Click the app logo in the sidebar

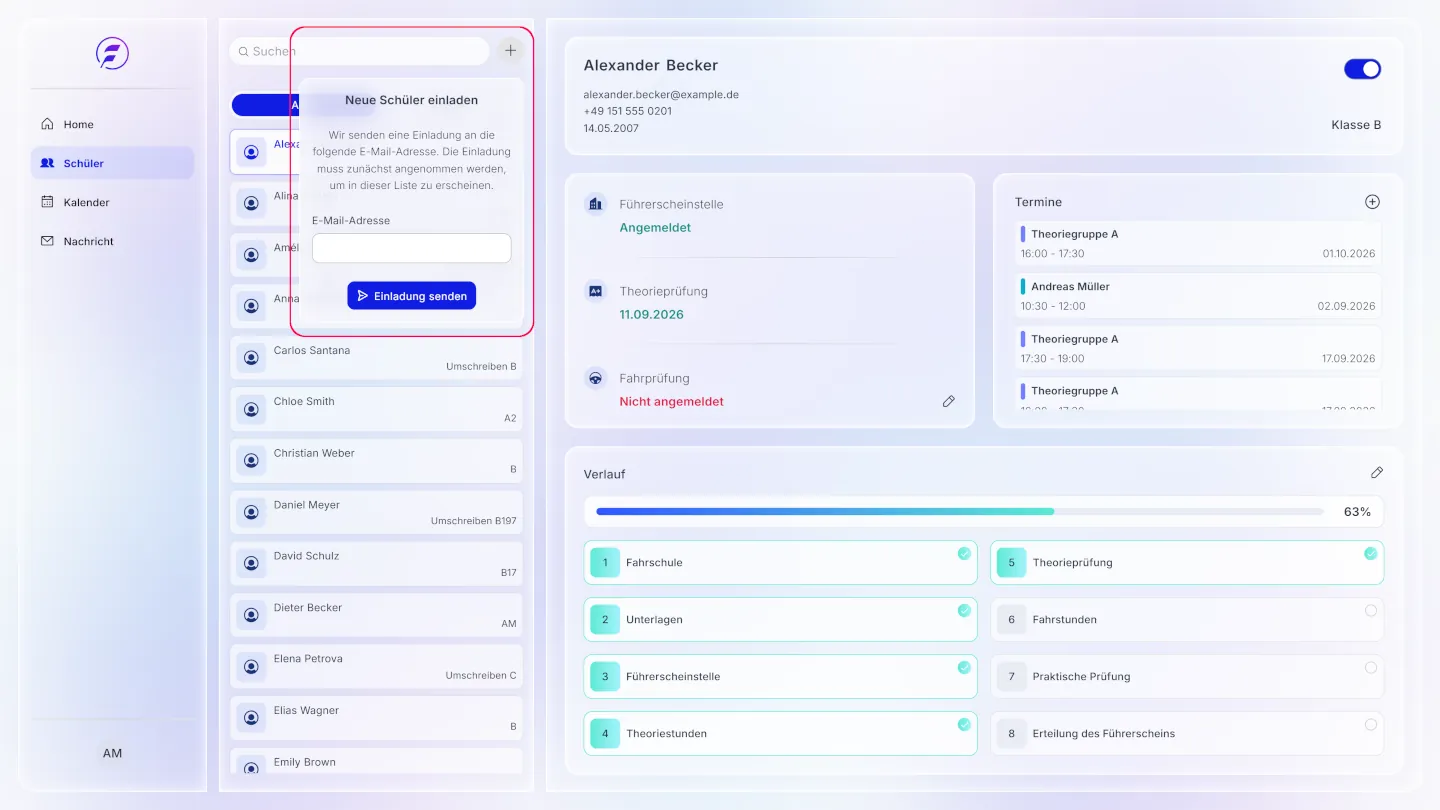point(112,53)
